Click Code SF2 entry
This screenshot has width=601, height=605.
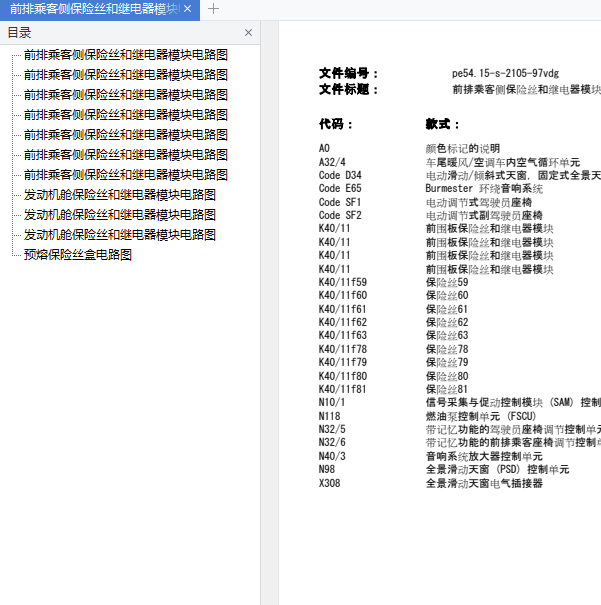pos(340,215)
